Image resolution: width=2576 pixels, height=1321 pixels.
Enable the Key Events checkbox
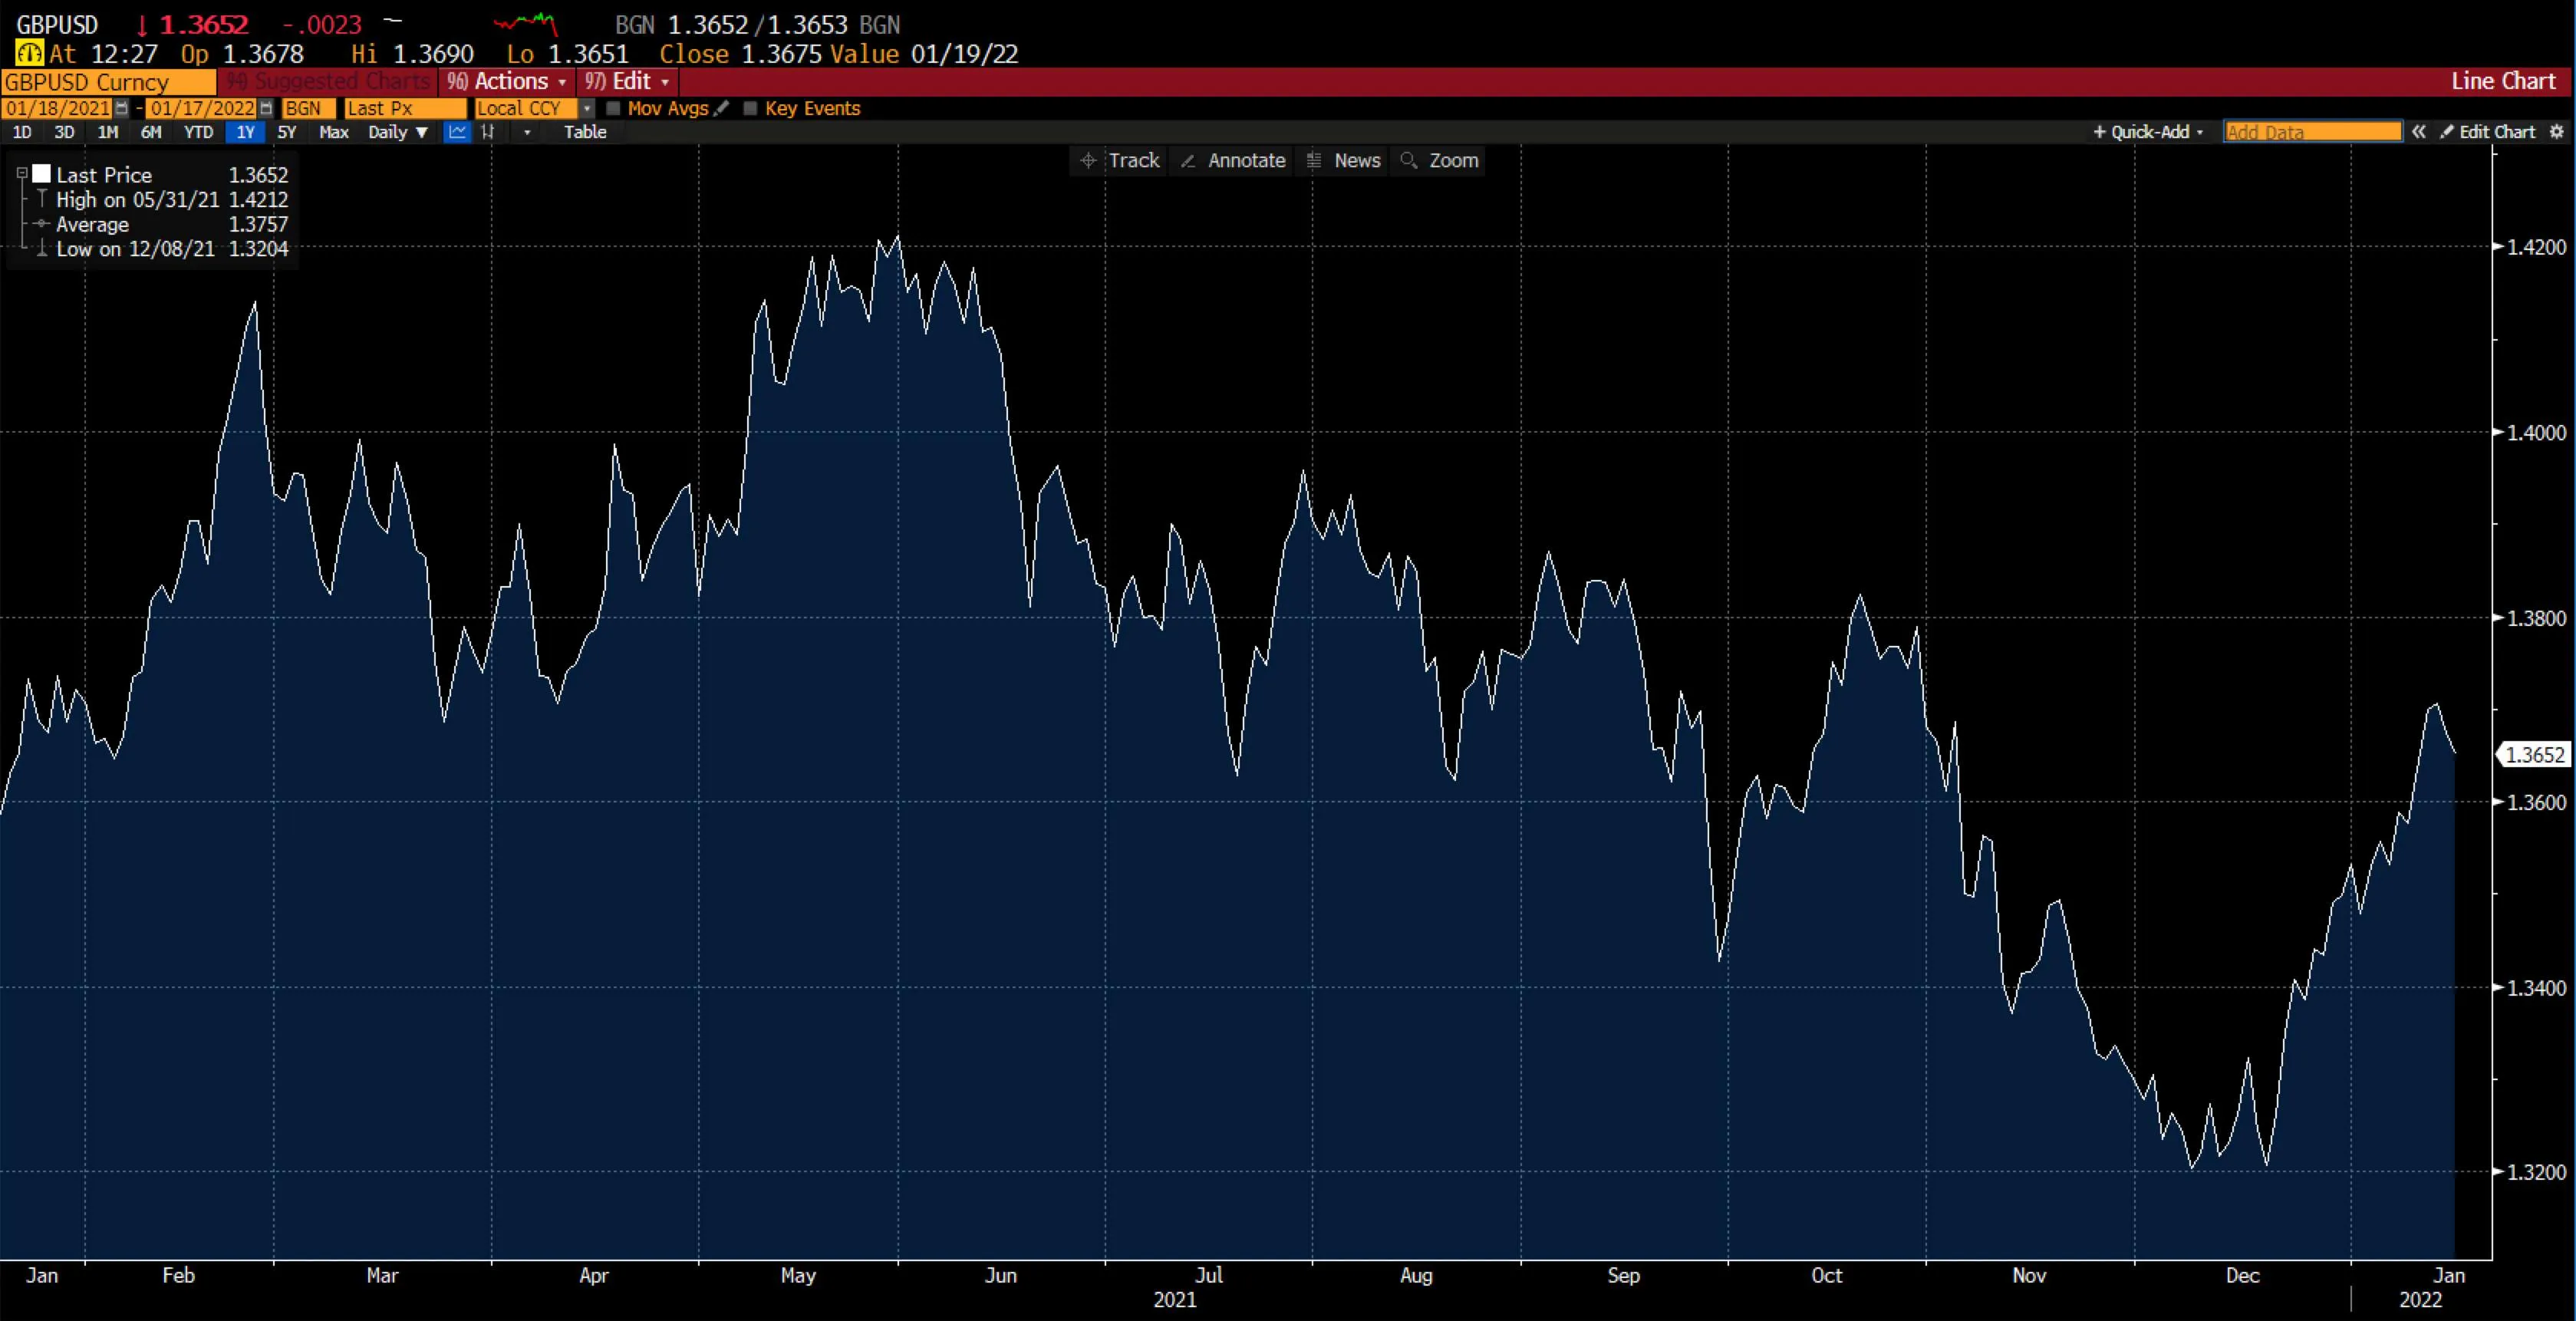[x=752, y=109]
